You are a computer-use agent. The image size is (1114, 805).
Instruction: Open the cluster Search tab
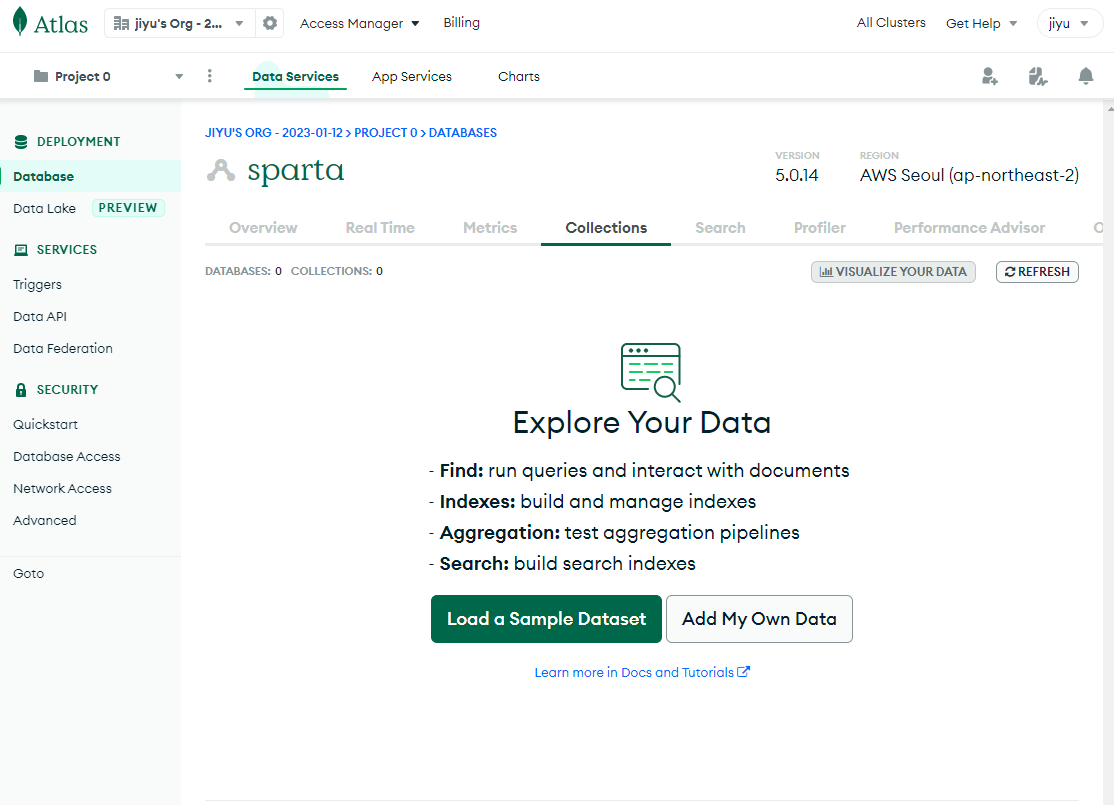(x=720, y=228)
